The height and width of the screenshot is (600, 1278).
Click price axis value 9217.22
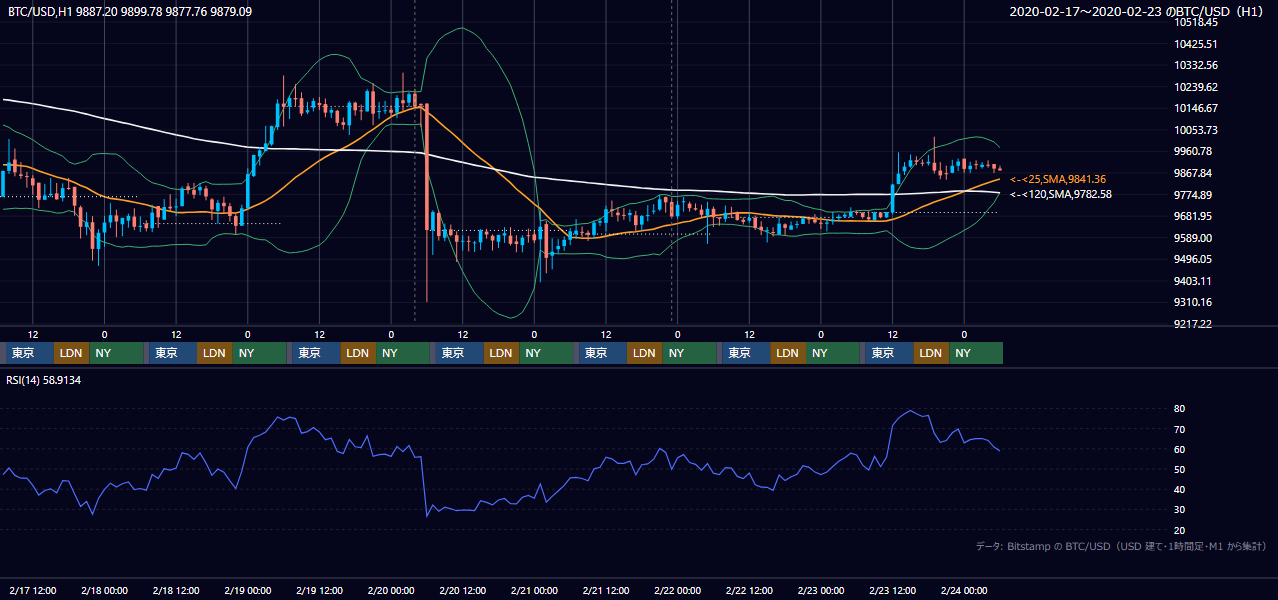pyautogui.click(x=1193, y=324)
